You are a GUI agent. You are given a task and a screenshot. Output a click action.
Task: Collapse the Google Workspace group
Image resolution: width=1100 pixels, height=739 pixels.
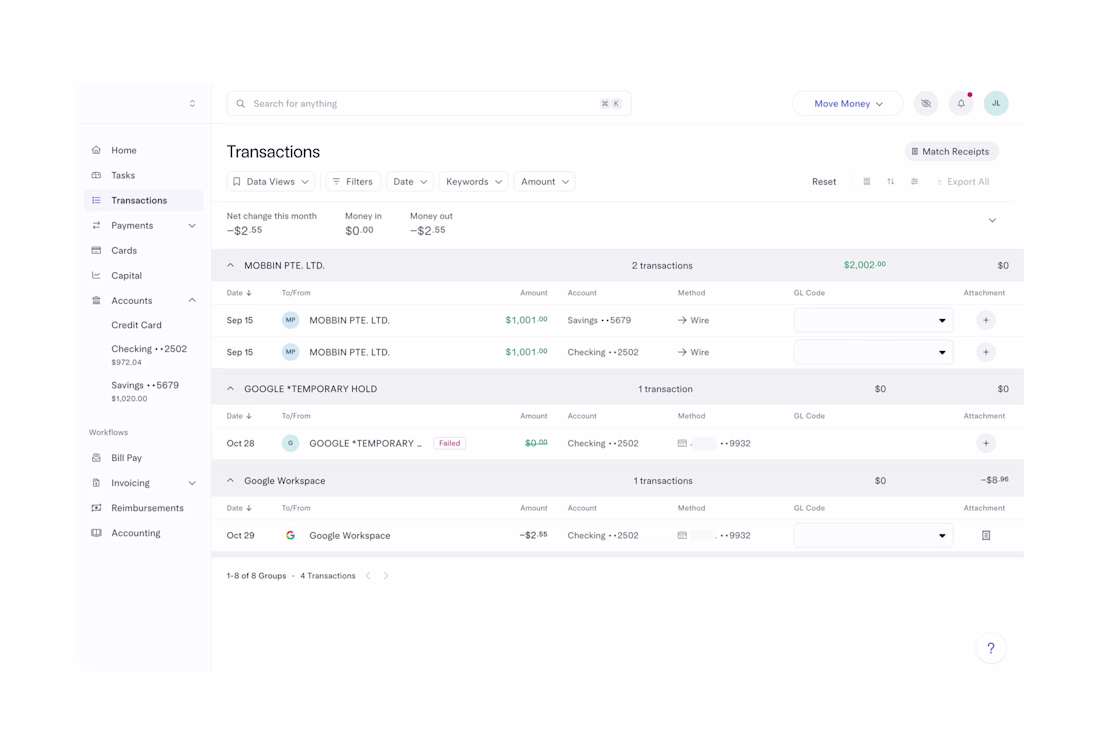(x=231, y=481)
